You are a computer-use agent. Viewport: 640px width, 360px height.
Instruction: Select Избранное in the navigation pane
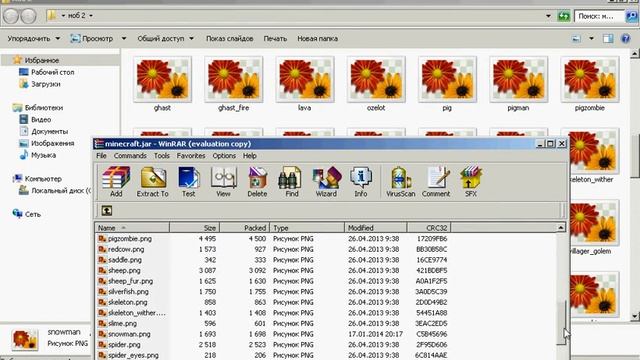coord(42,60)
